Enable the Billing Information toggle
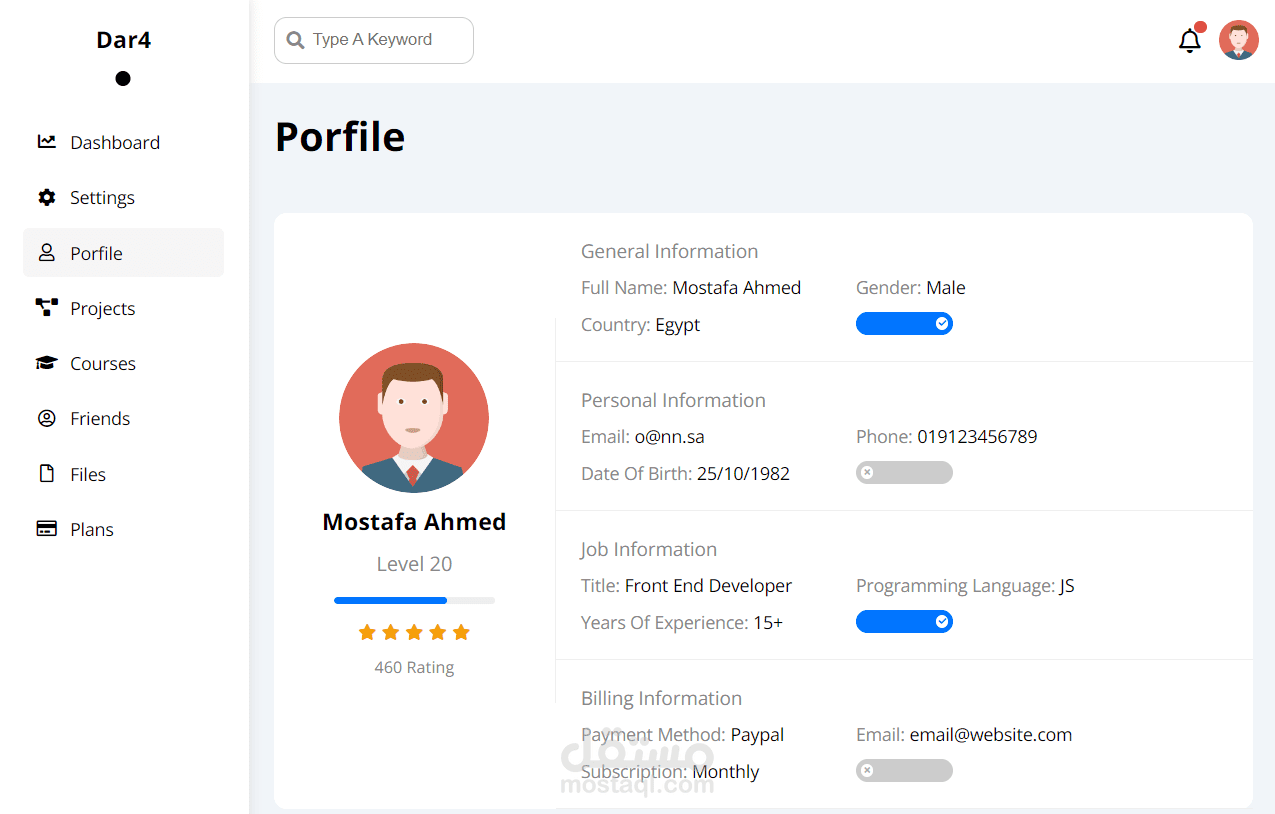The width and height of the screenshot is (1275, 814). coord(904,771)
